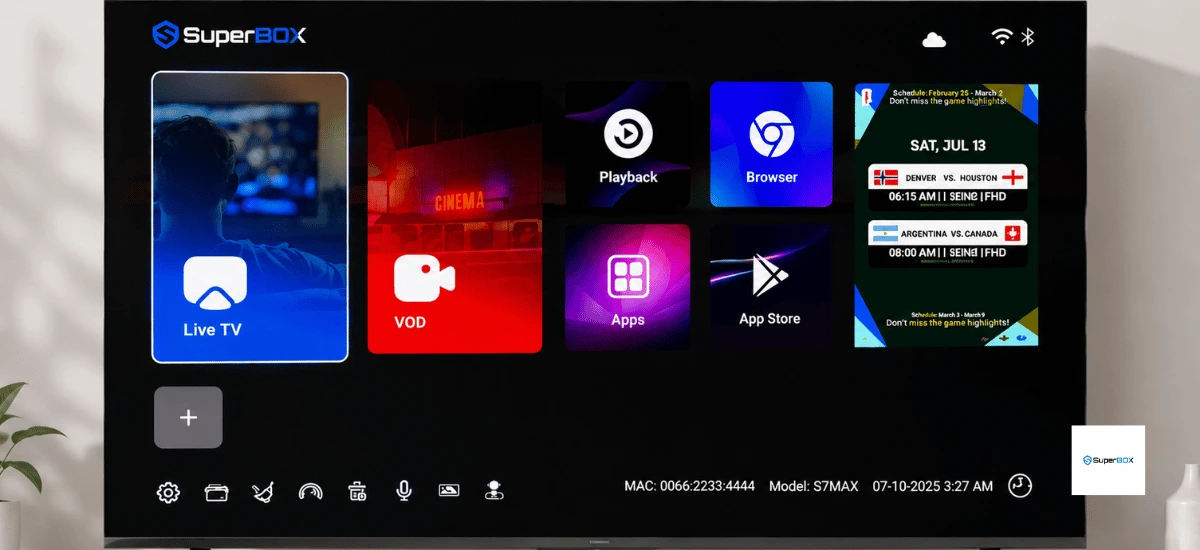
Task: Open settings gear icon
Action: (x=168, y=492)
